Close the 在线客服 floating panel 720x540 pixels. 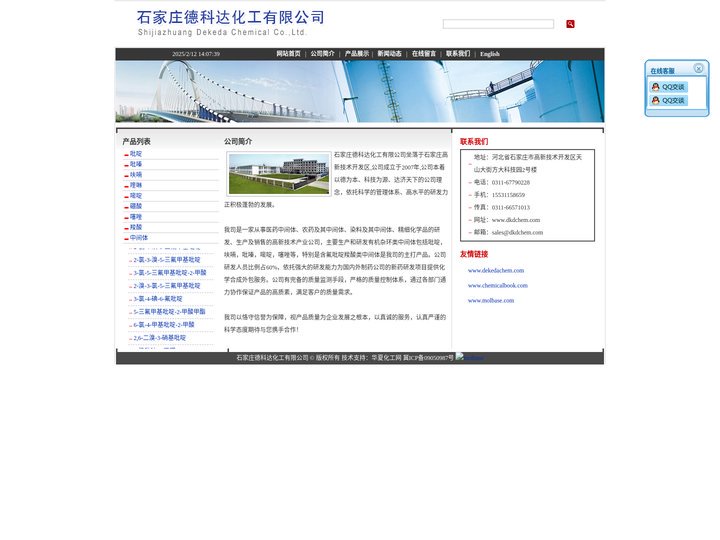(x=698, y=68)
